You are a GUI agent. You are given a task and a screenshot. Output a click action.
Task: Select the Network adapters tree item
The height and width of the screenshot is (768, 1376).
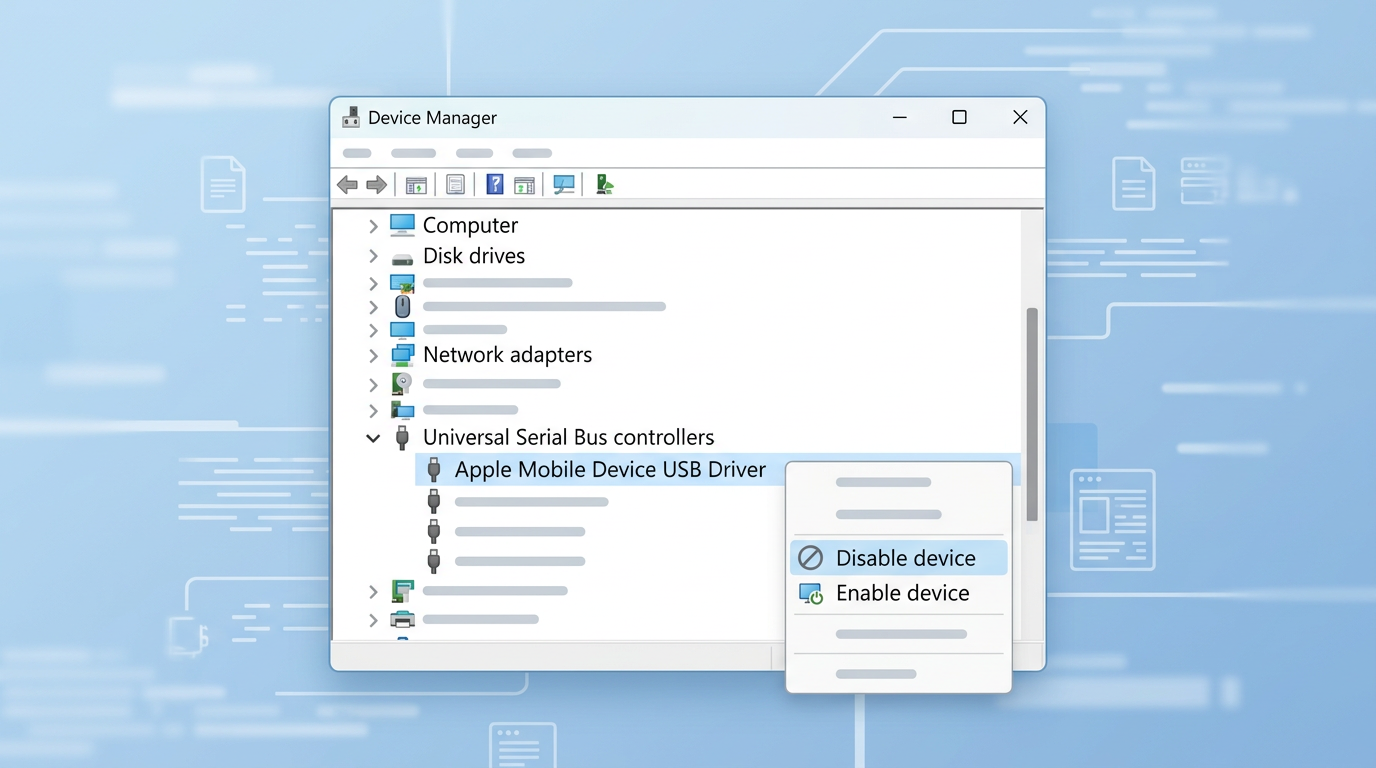click(x=507, y=355)
